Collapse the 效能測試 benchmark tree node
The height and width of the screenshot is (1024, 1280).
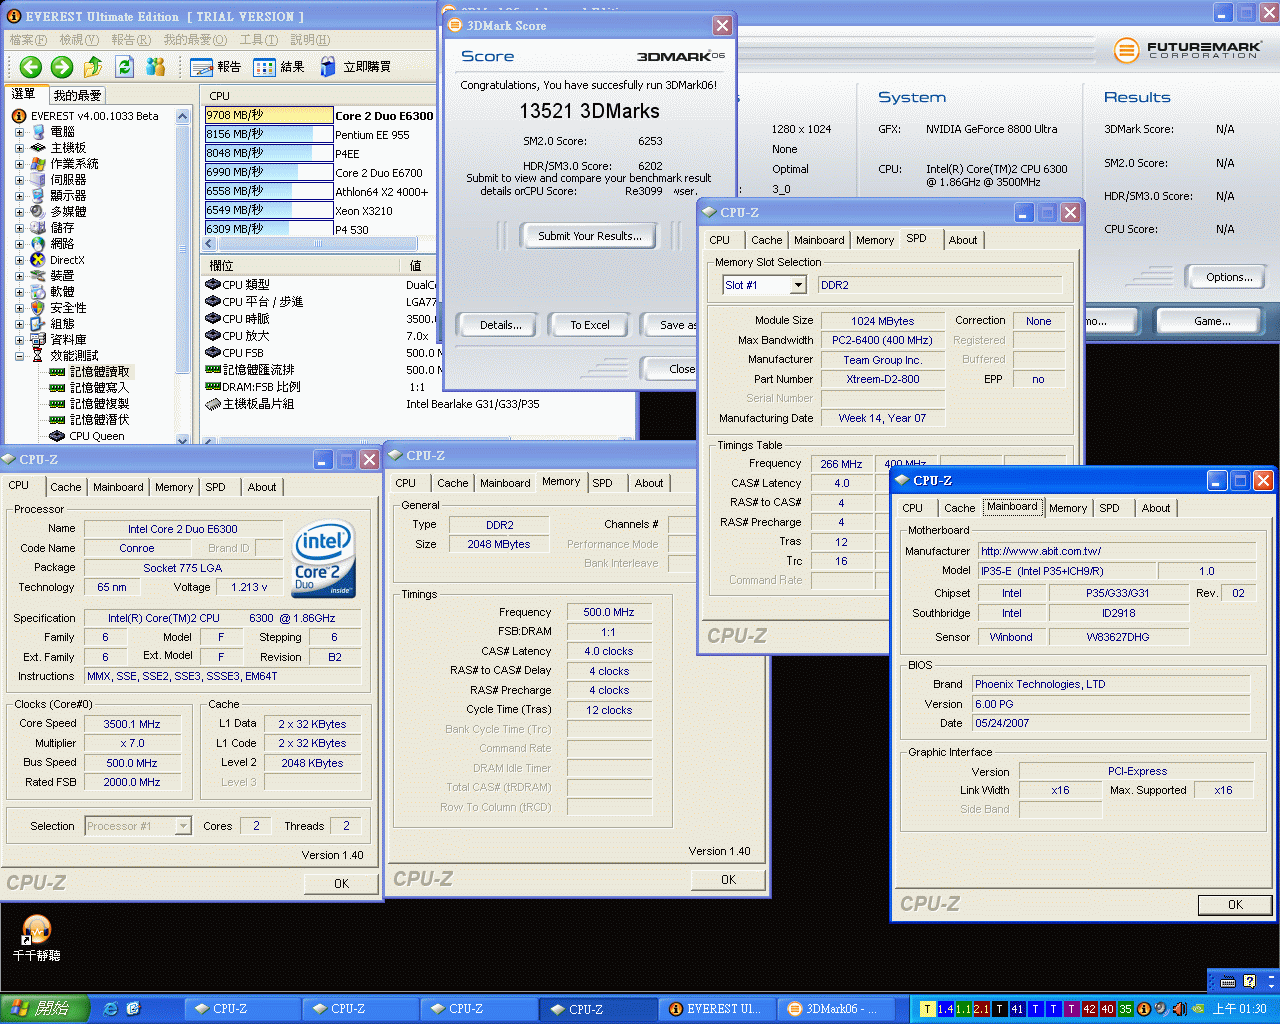pos(19,356)
